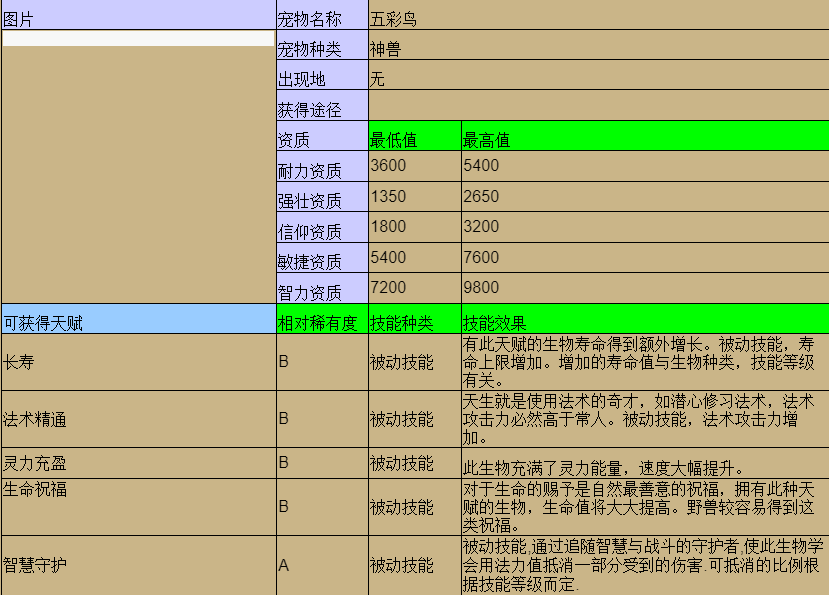Click the 相对稀有度 column header

click(322, 322)
